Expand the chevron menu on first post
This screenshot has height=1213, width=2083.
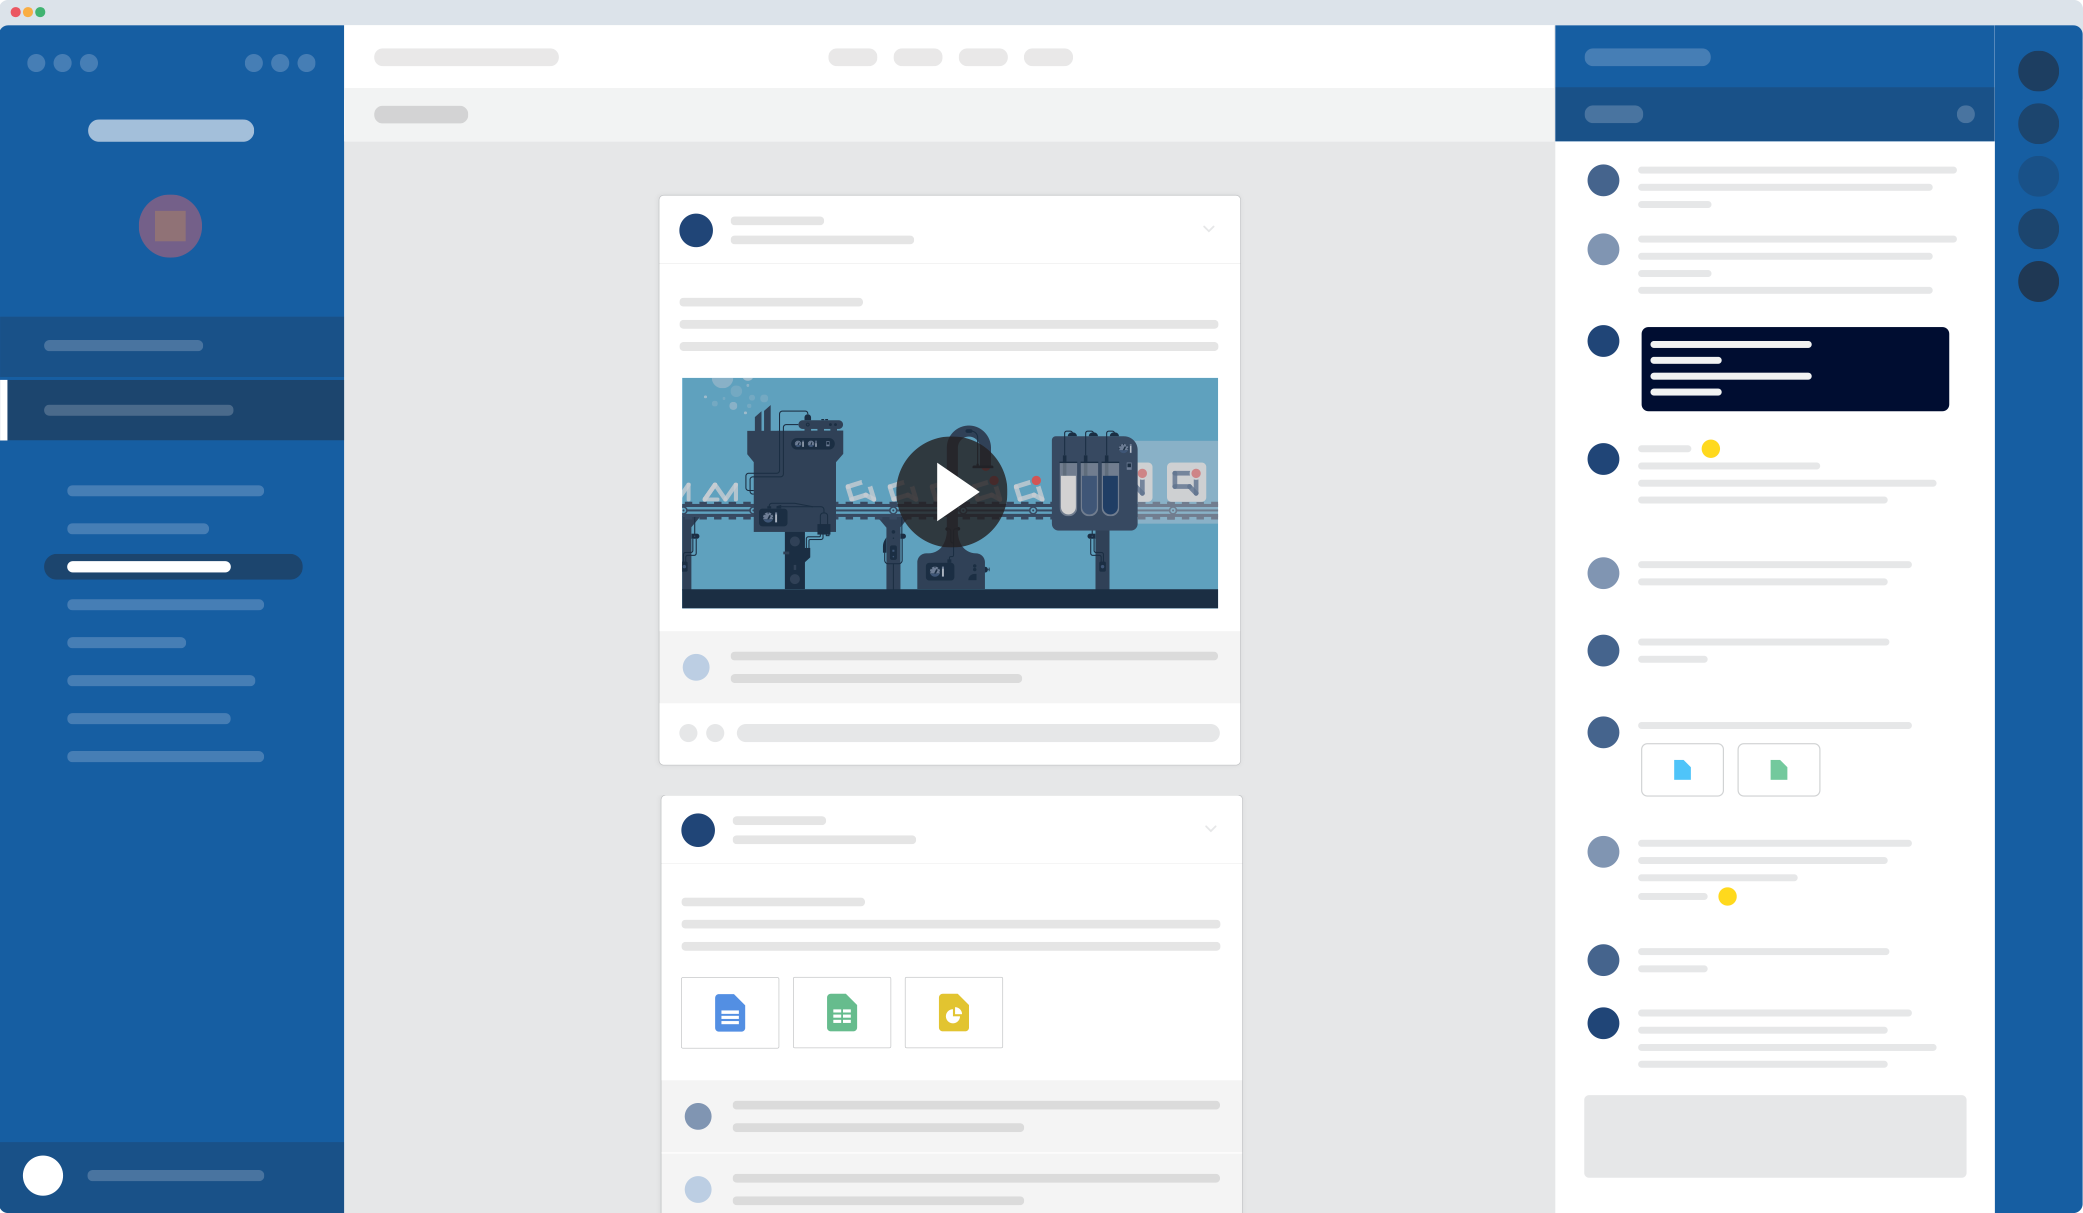1209,229
